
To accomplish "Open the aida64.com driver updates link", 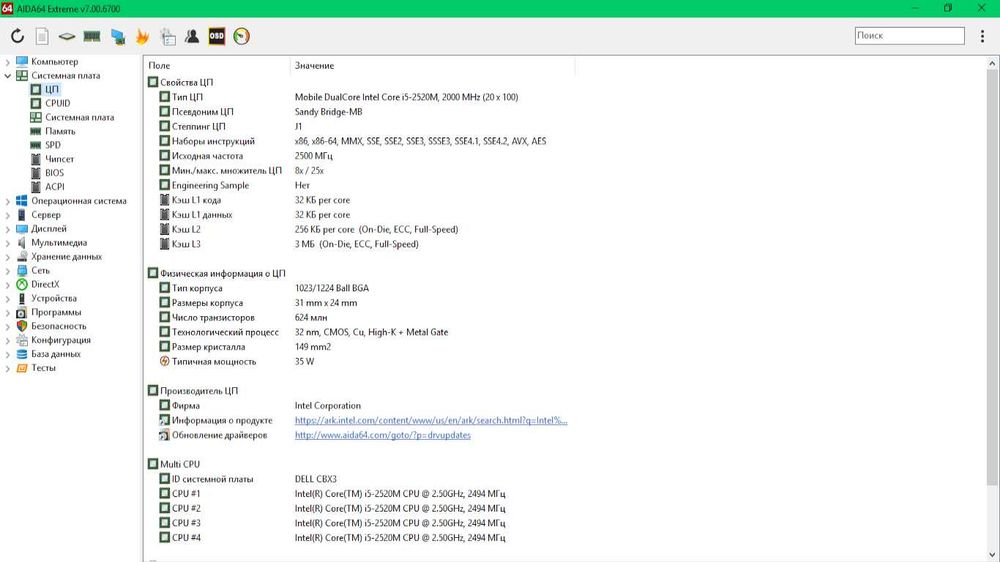I will [383, 435].
